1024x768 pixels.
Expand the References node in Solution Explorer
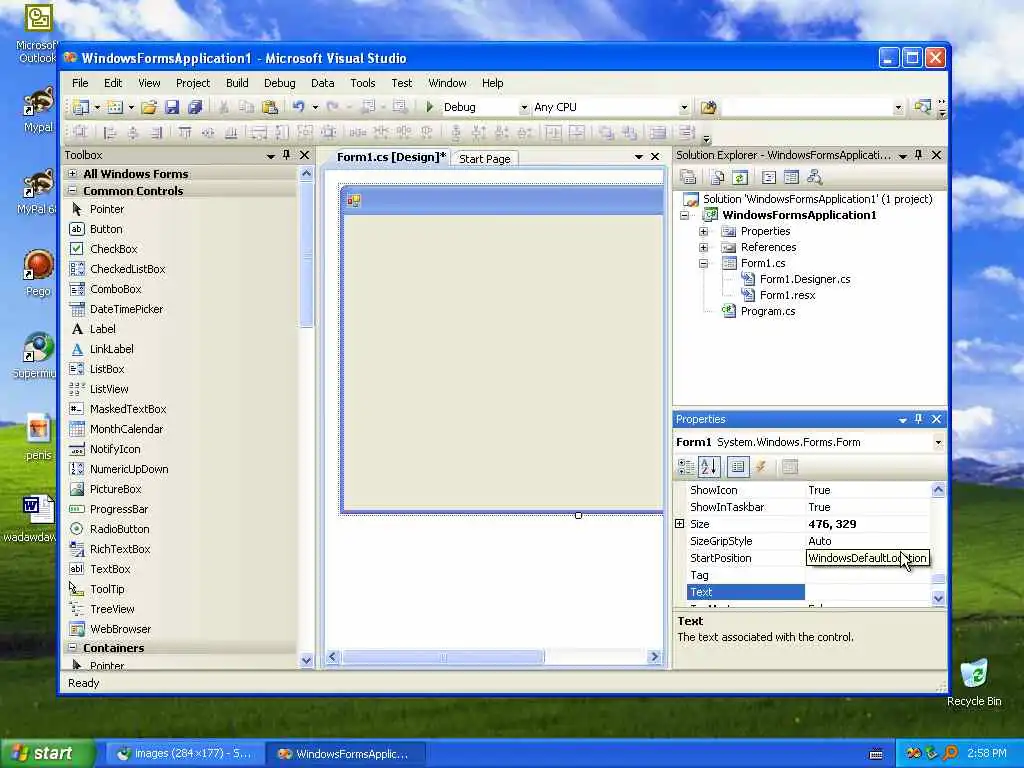pyautogui.click(x=703, y=248)
